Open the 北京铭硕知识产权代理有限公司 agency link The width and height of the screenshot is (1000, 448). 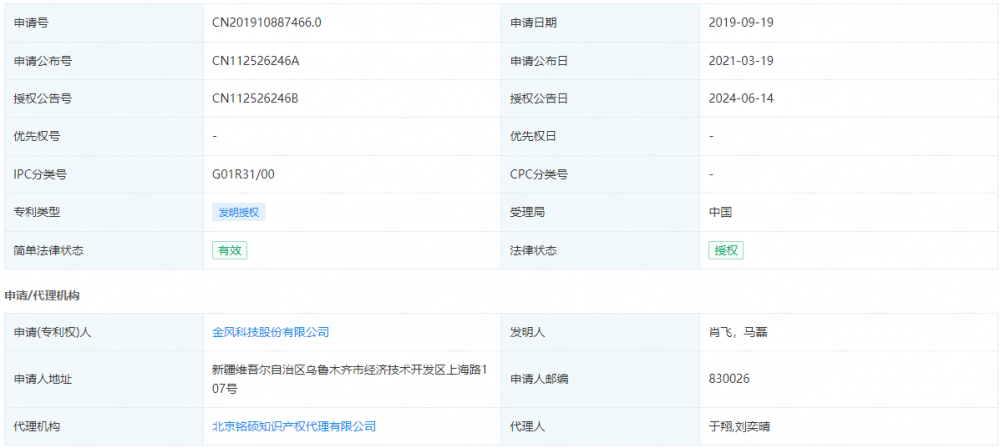click(x=294, y=426)
